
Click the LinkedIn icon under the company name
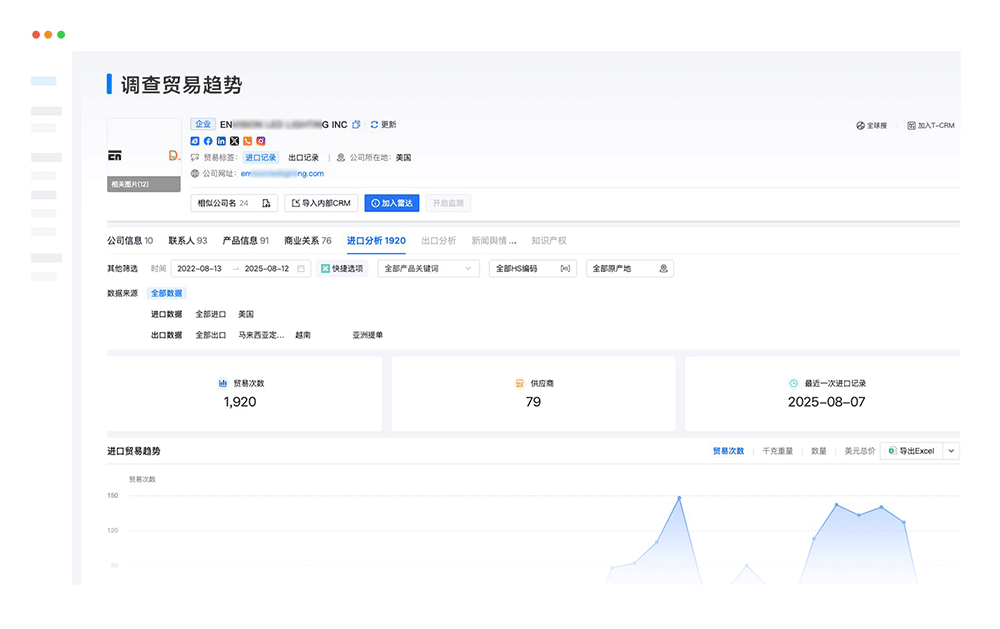221,141
